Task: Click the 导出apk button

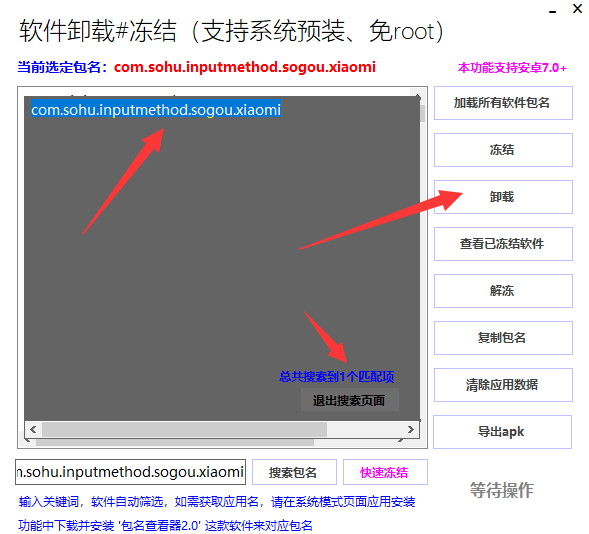Action: tap(502, 432)
